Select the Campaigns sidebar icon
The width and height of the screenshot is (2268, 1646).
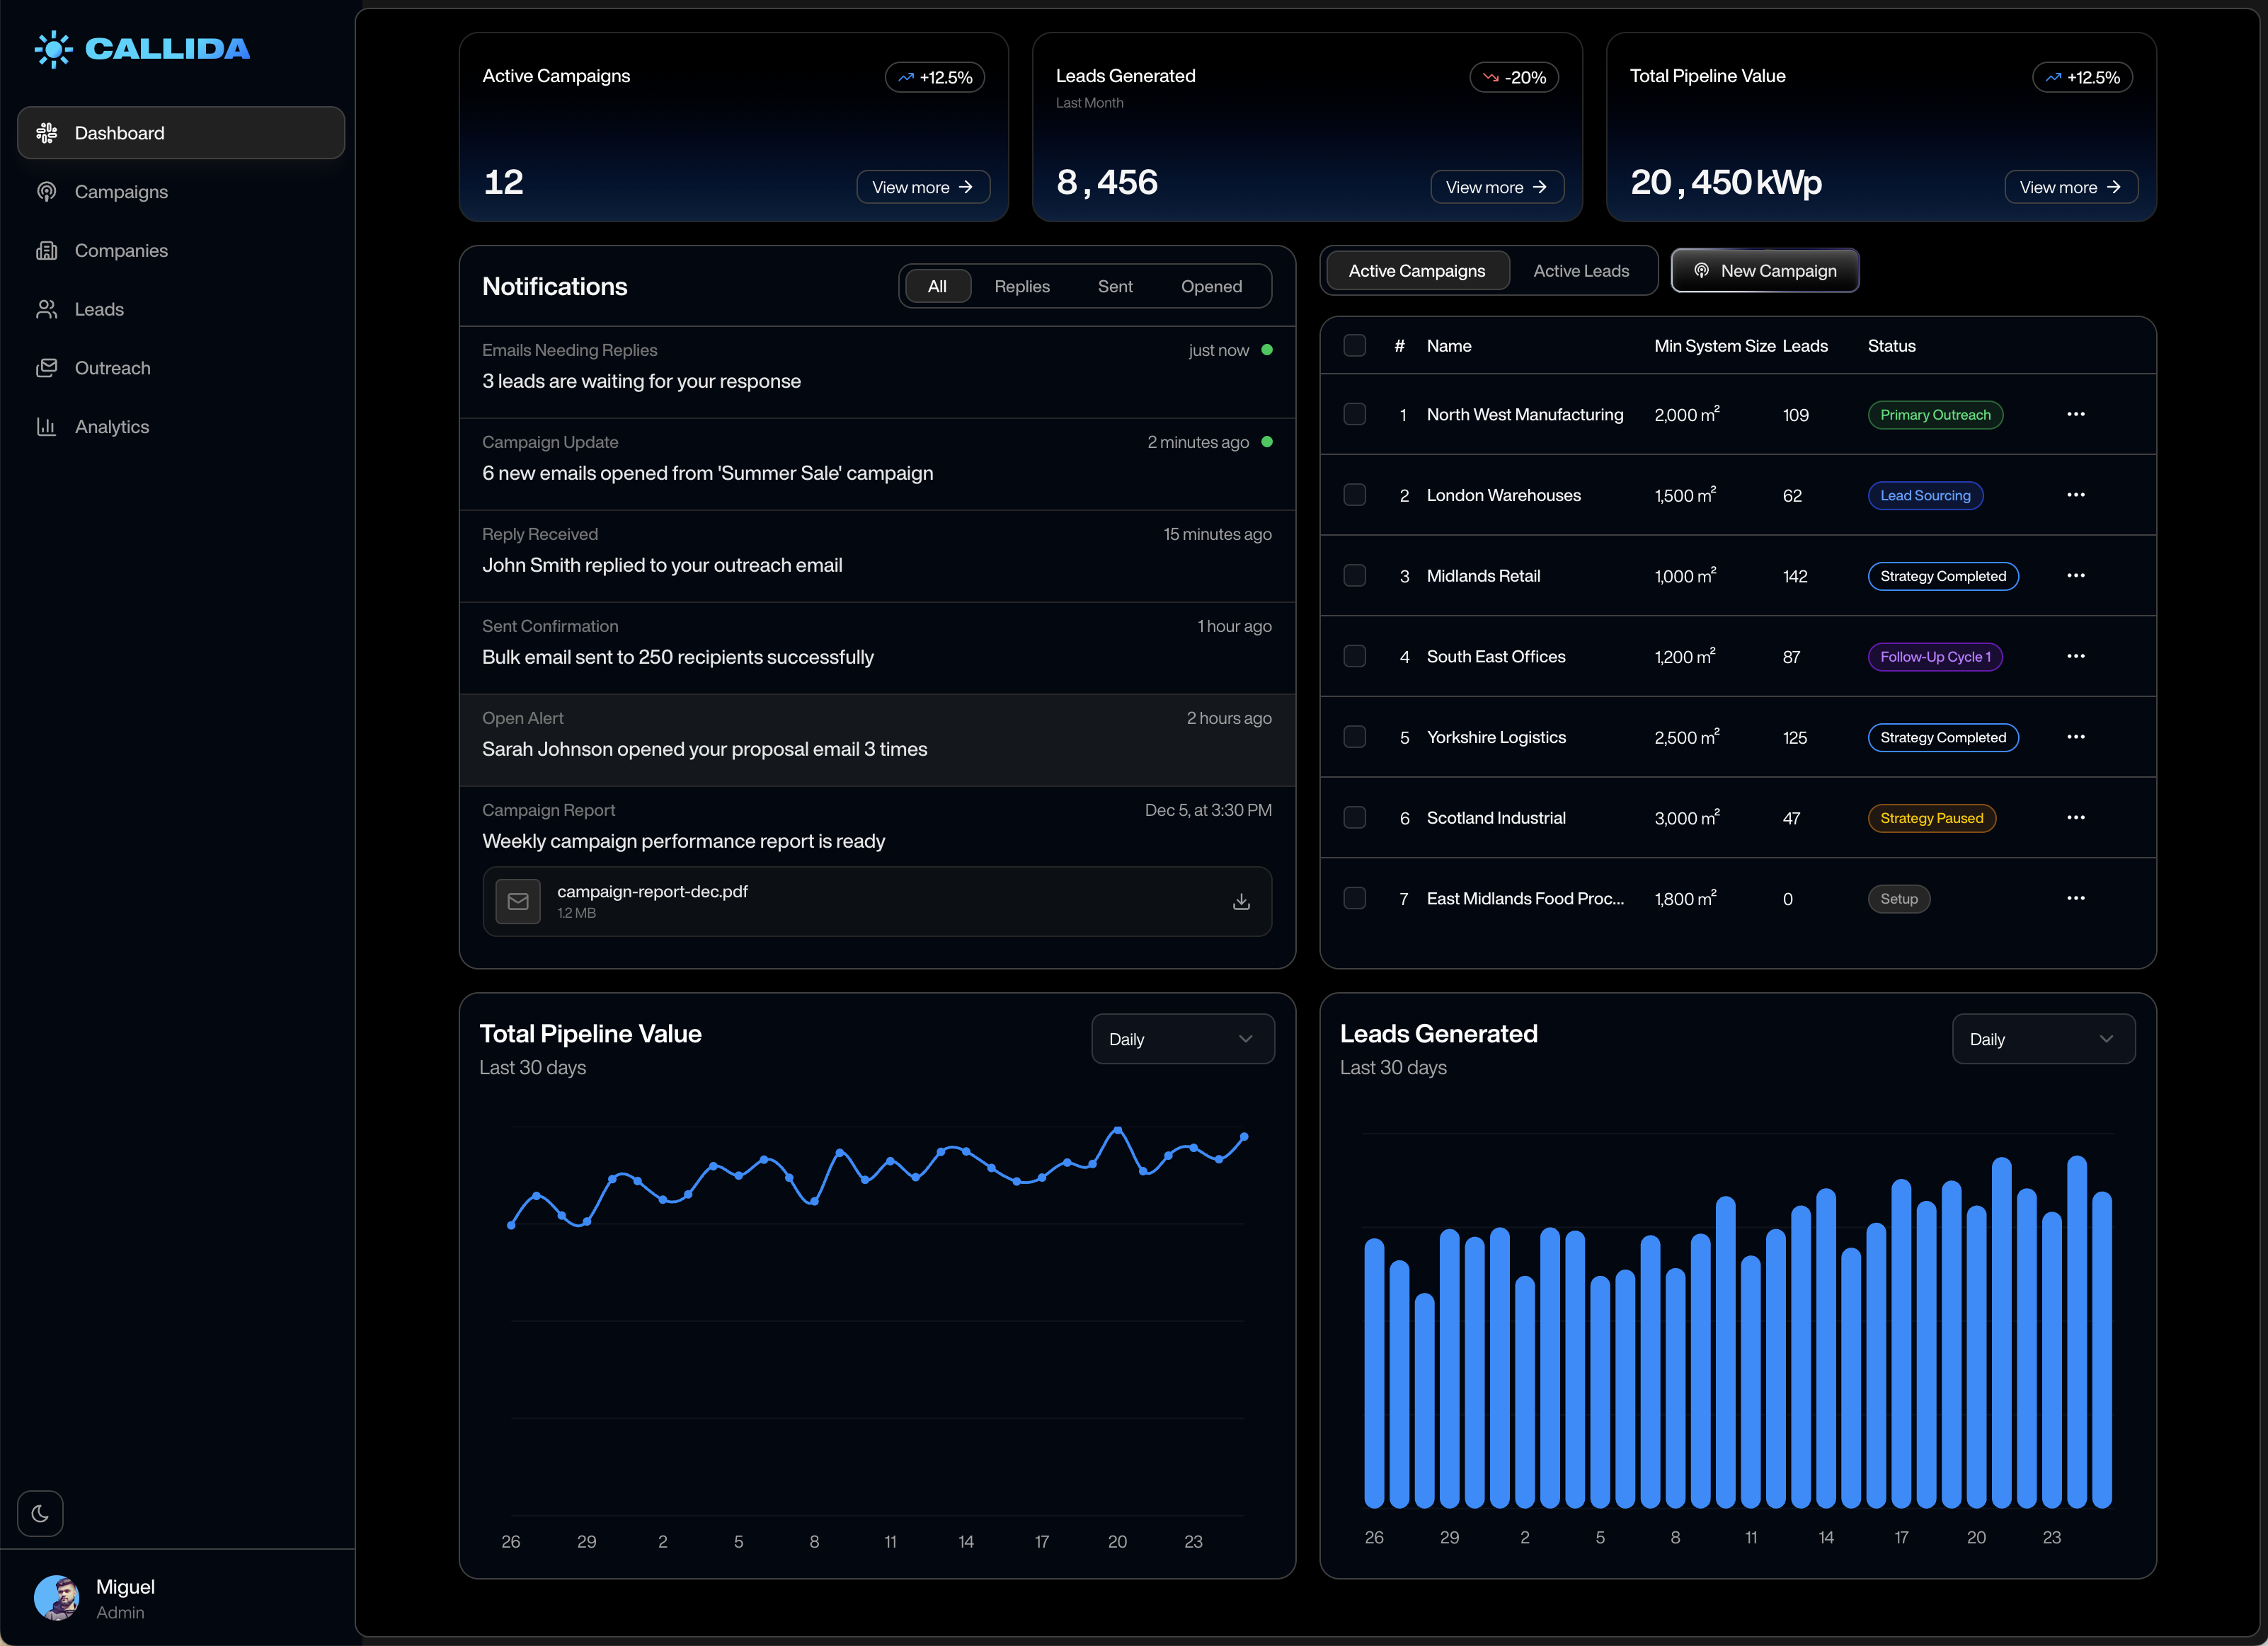47,191
